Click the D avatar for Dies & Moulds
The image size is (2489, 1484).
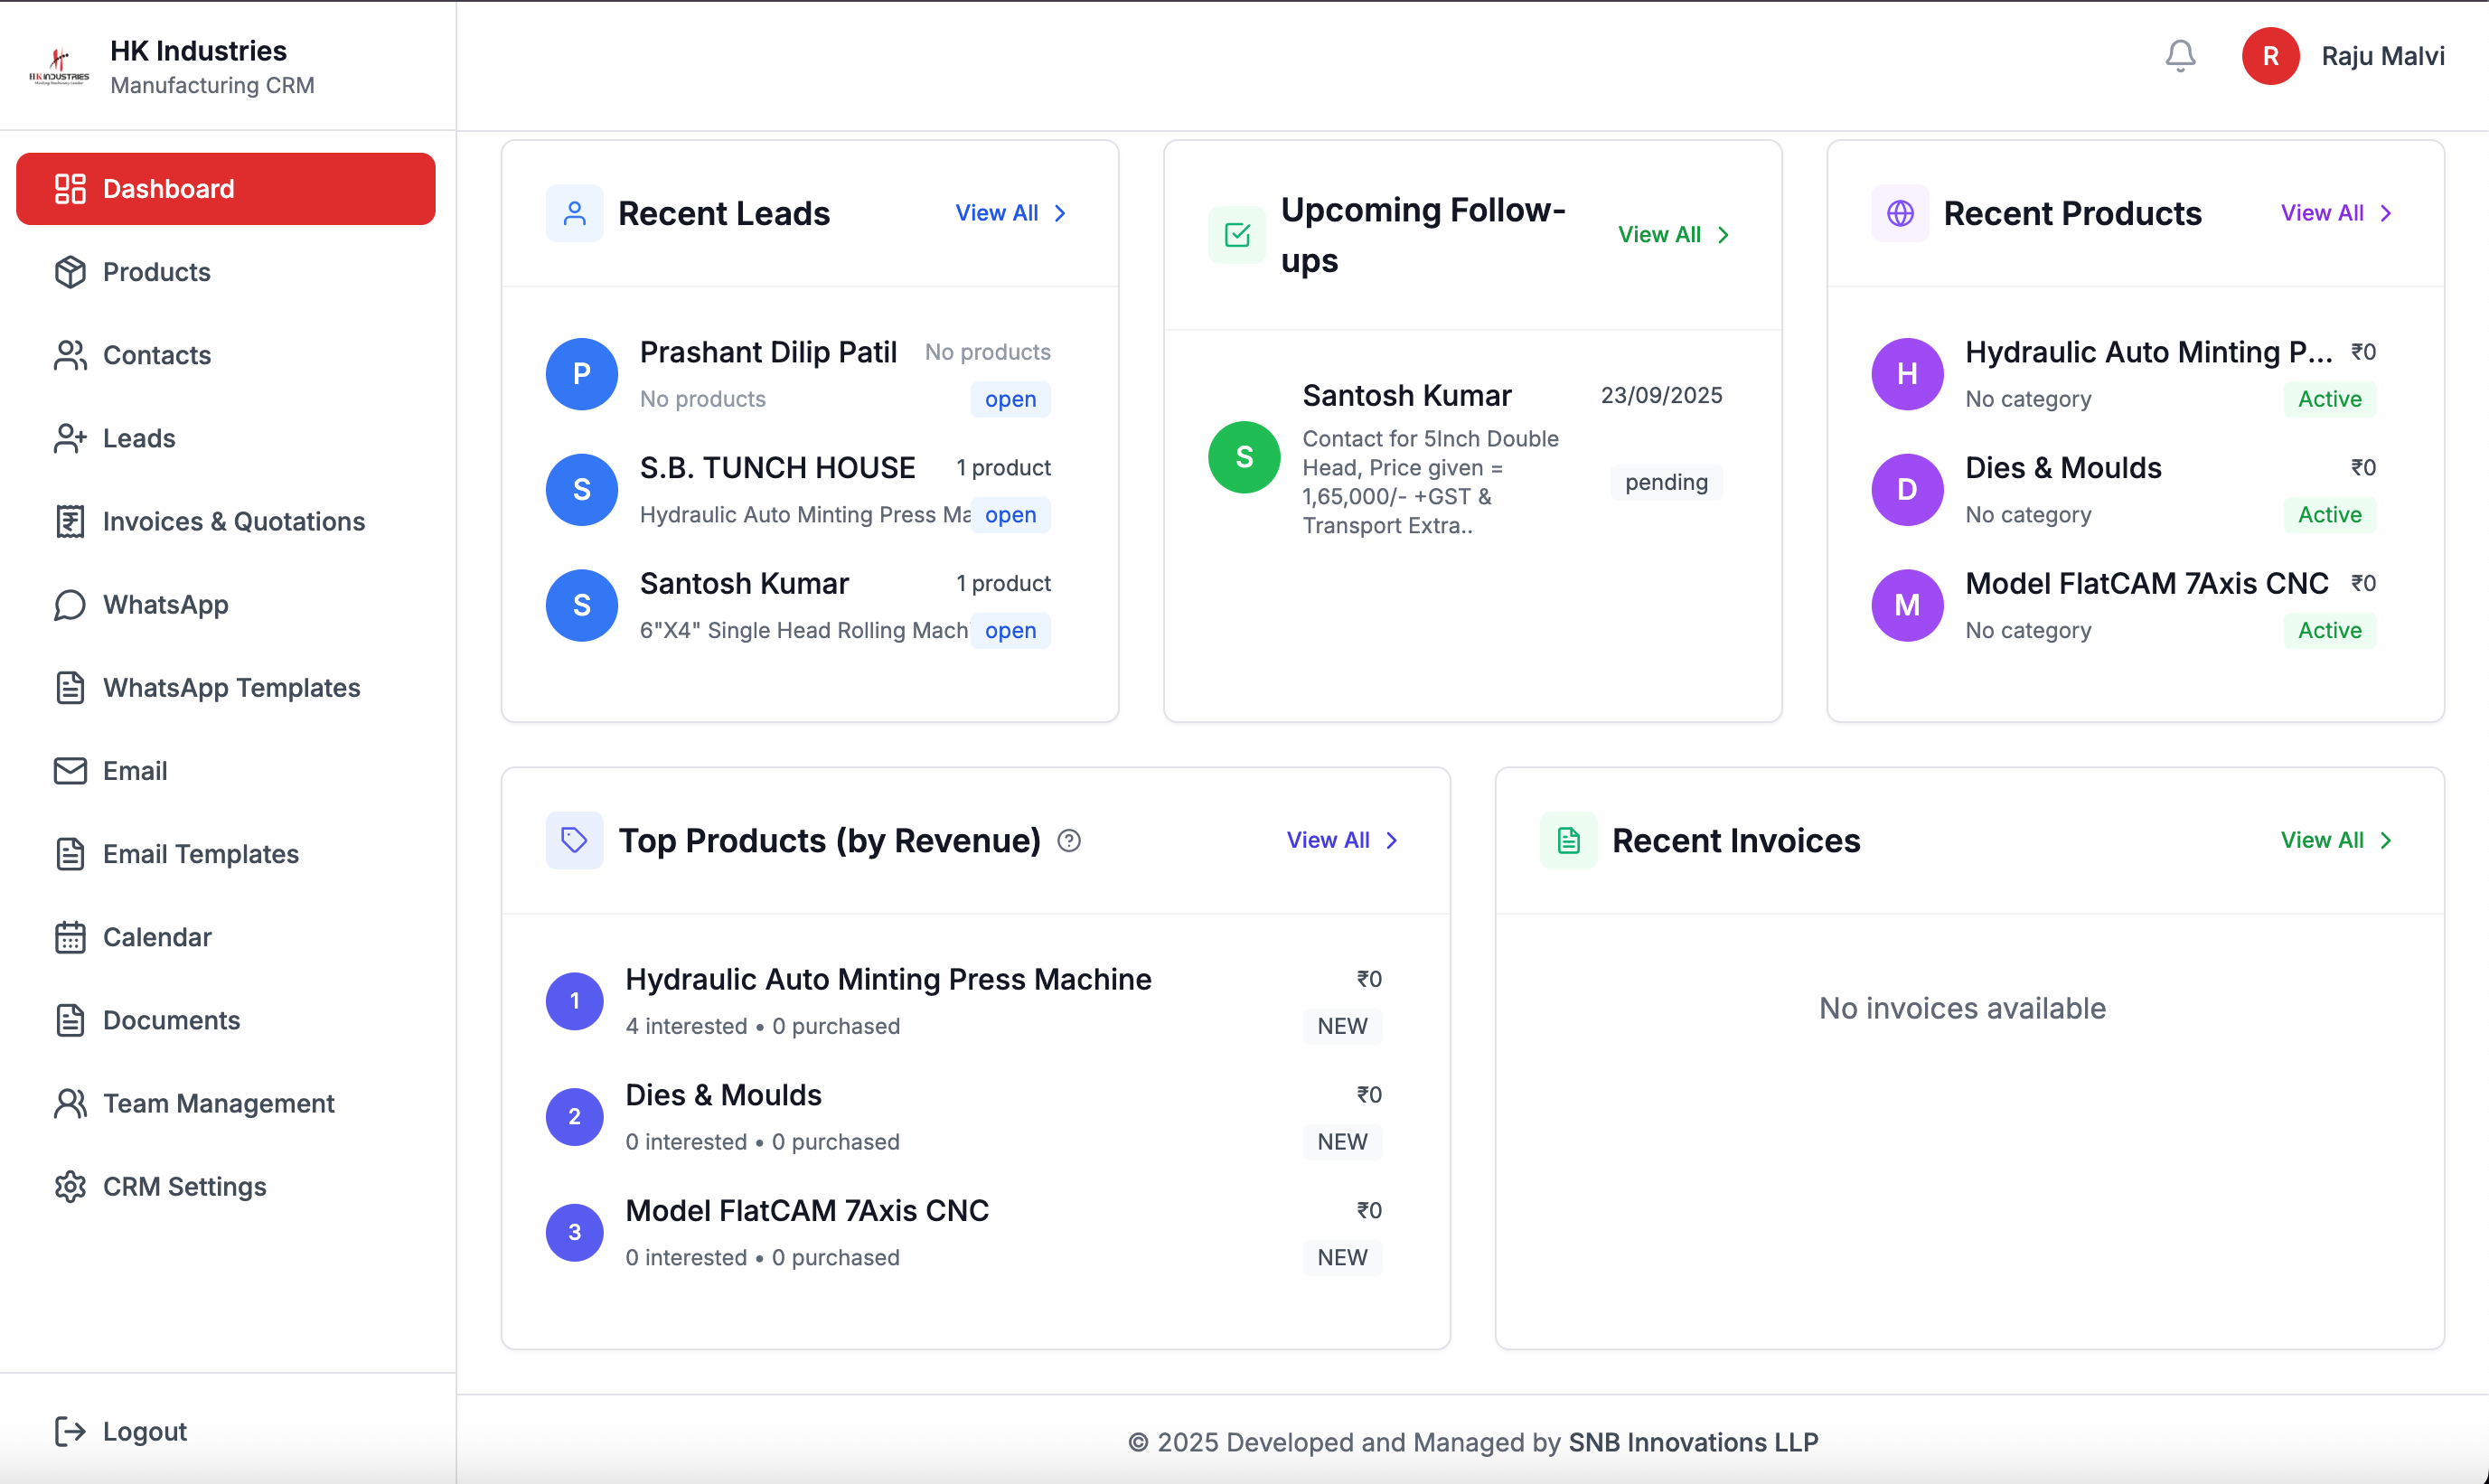(1907, 490)
